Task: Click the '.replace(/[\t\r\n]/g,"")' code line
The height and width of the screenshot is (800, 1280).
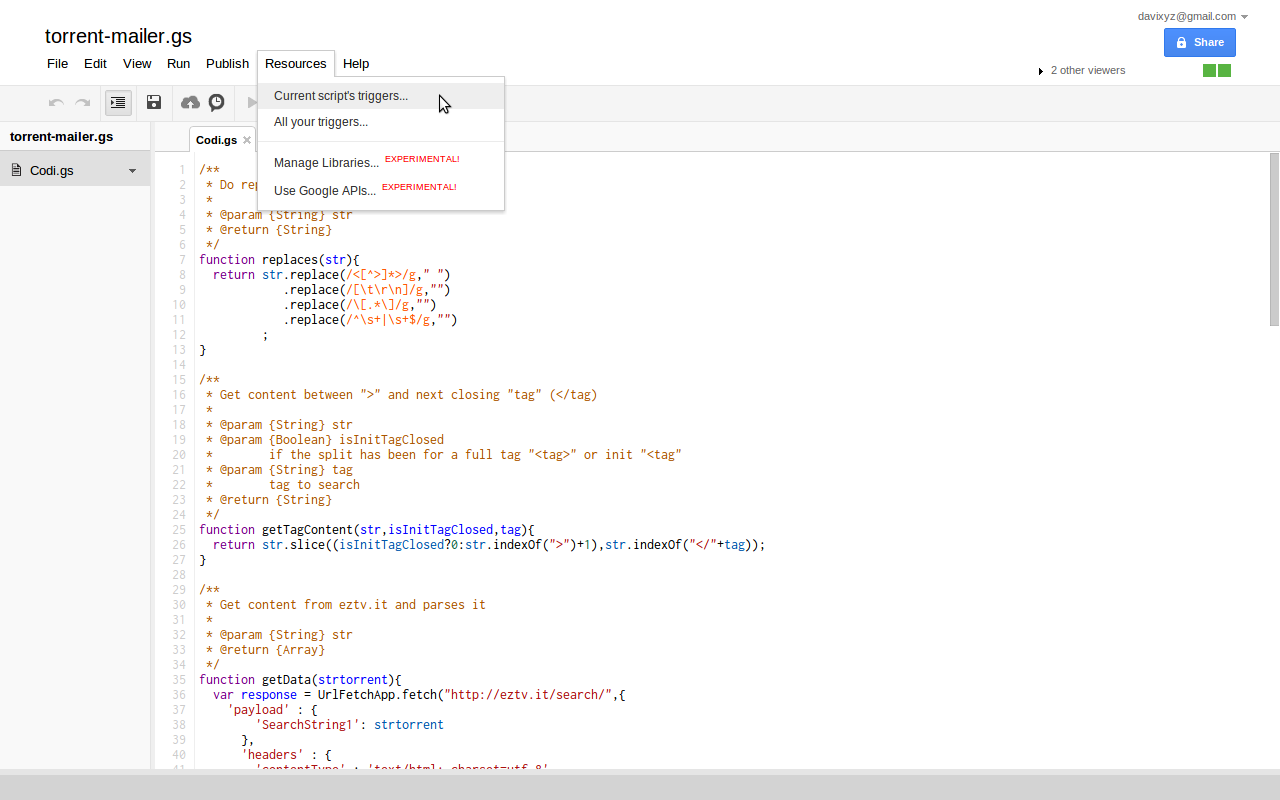Action: [x=367, y=290]
